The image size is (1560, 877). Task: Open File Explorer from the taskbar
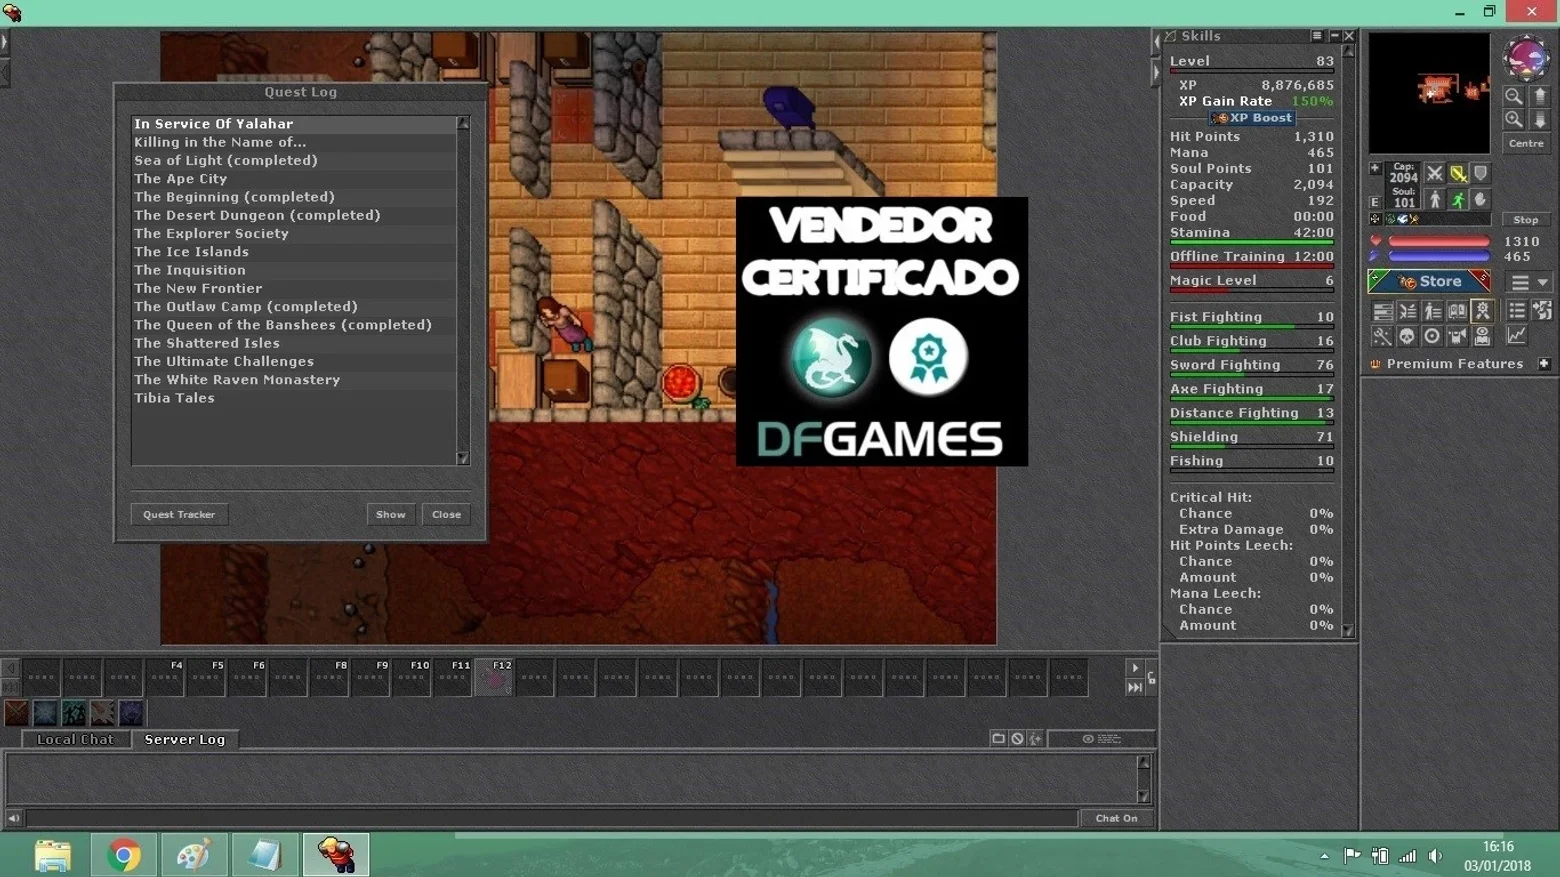point(52,856)
